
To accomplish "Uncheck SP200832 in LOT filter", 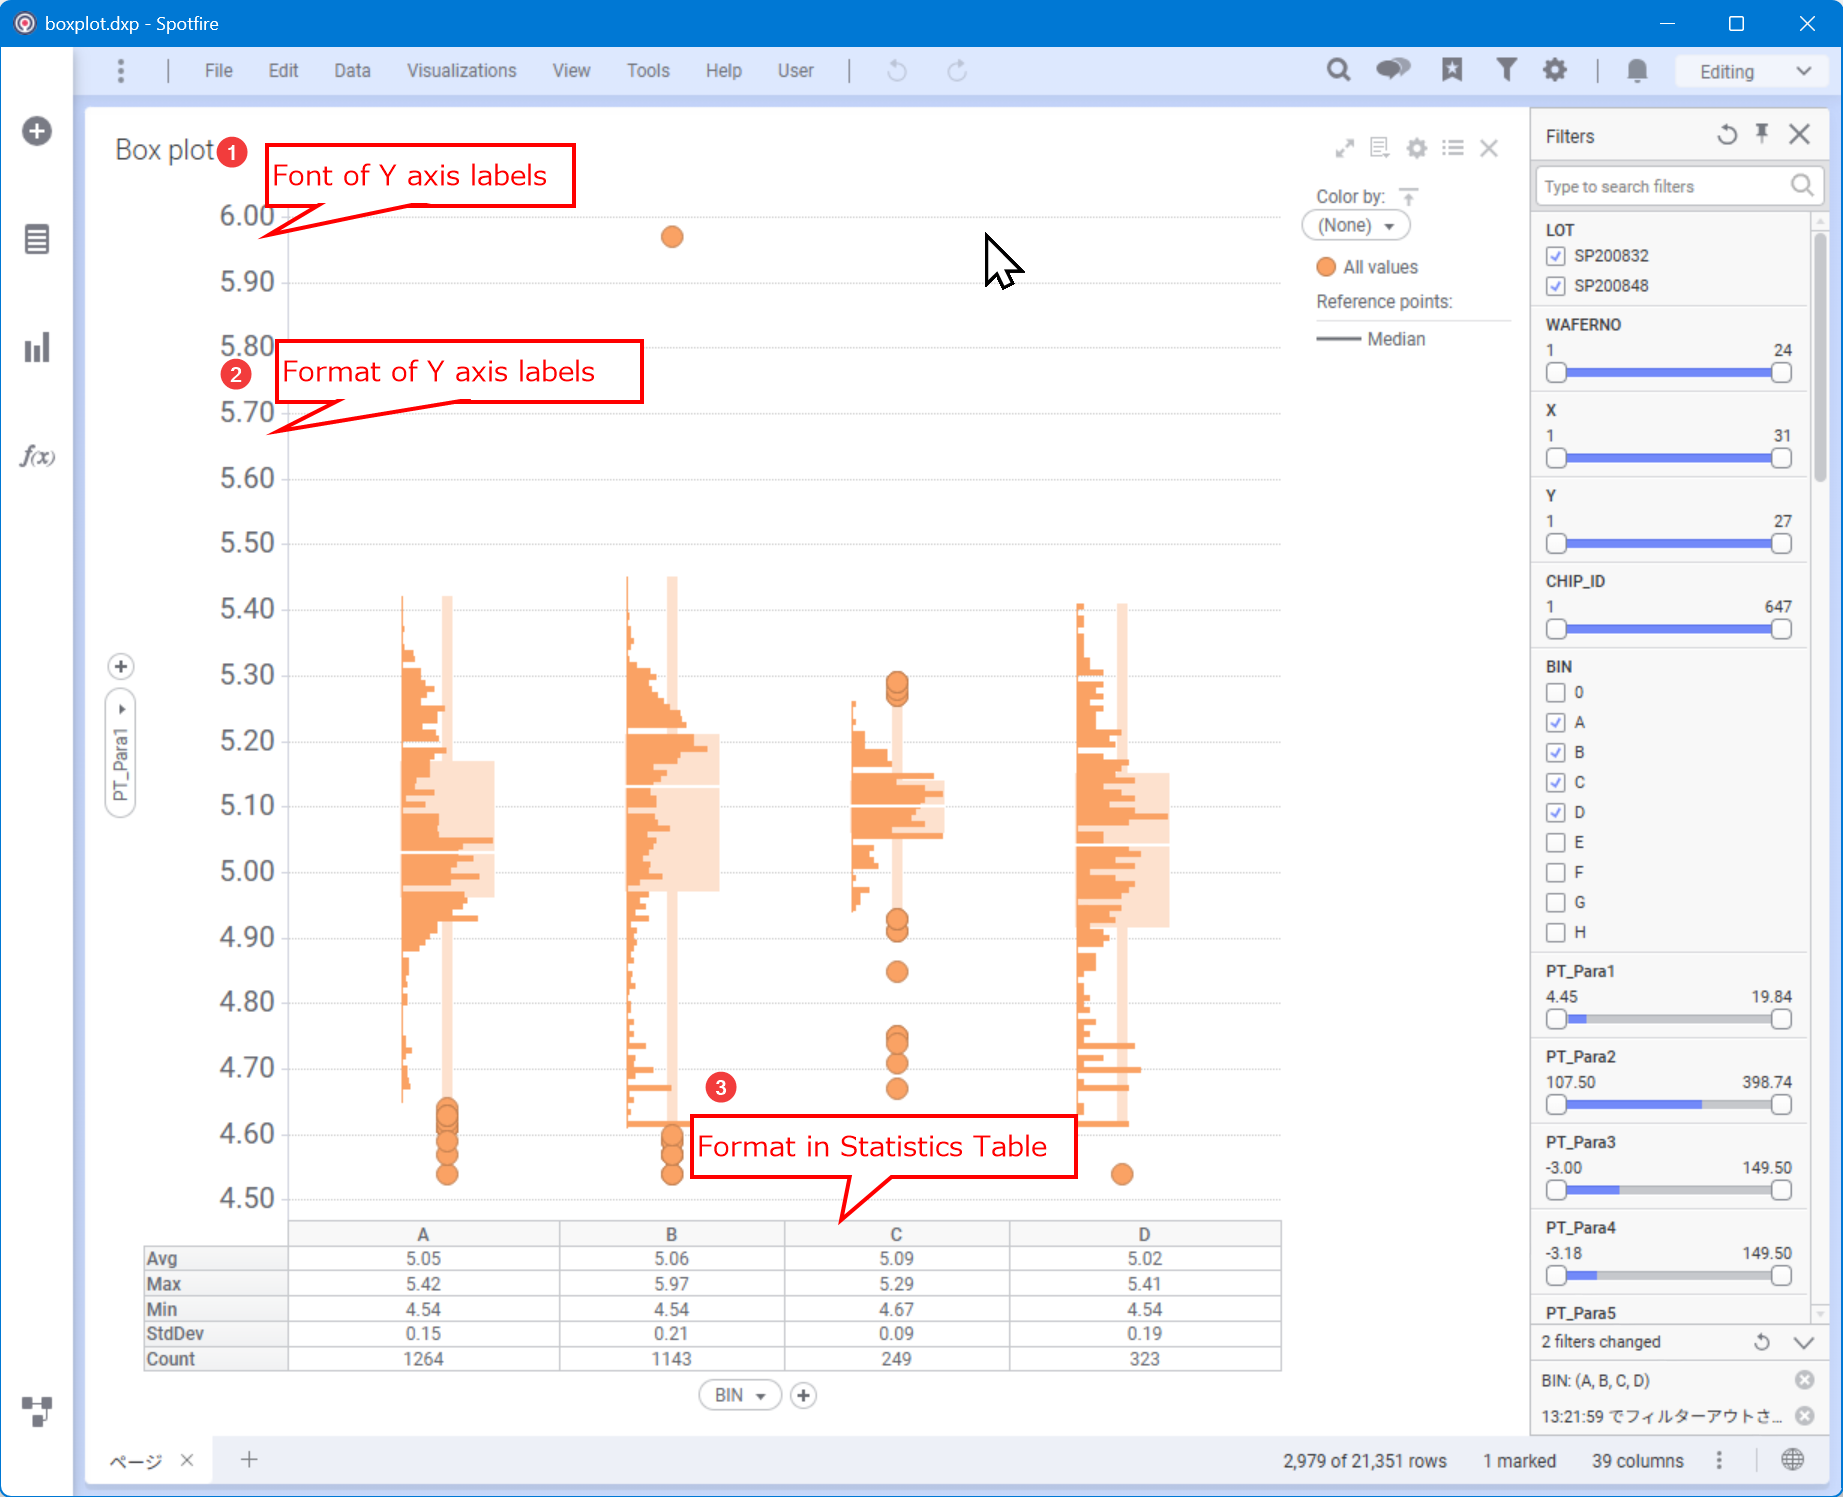I will 1556,256.
